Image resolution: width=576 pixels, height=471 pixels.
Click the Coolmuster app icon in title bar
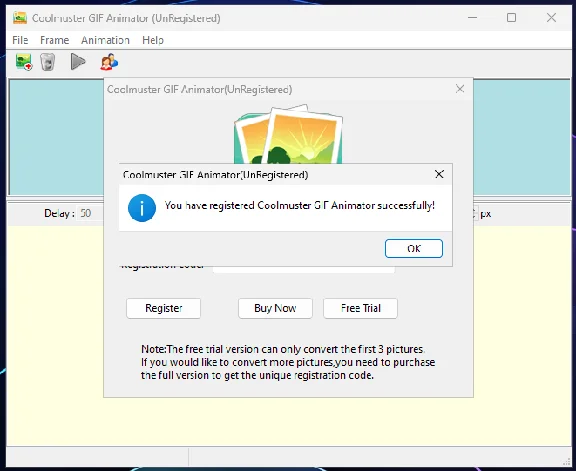(x=20, y=18)
